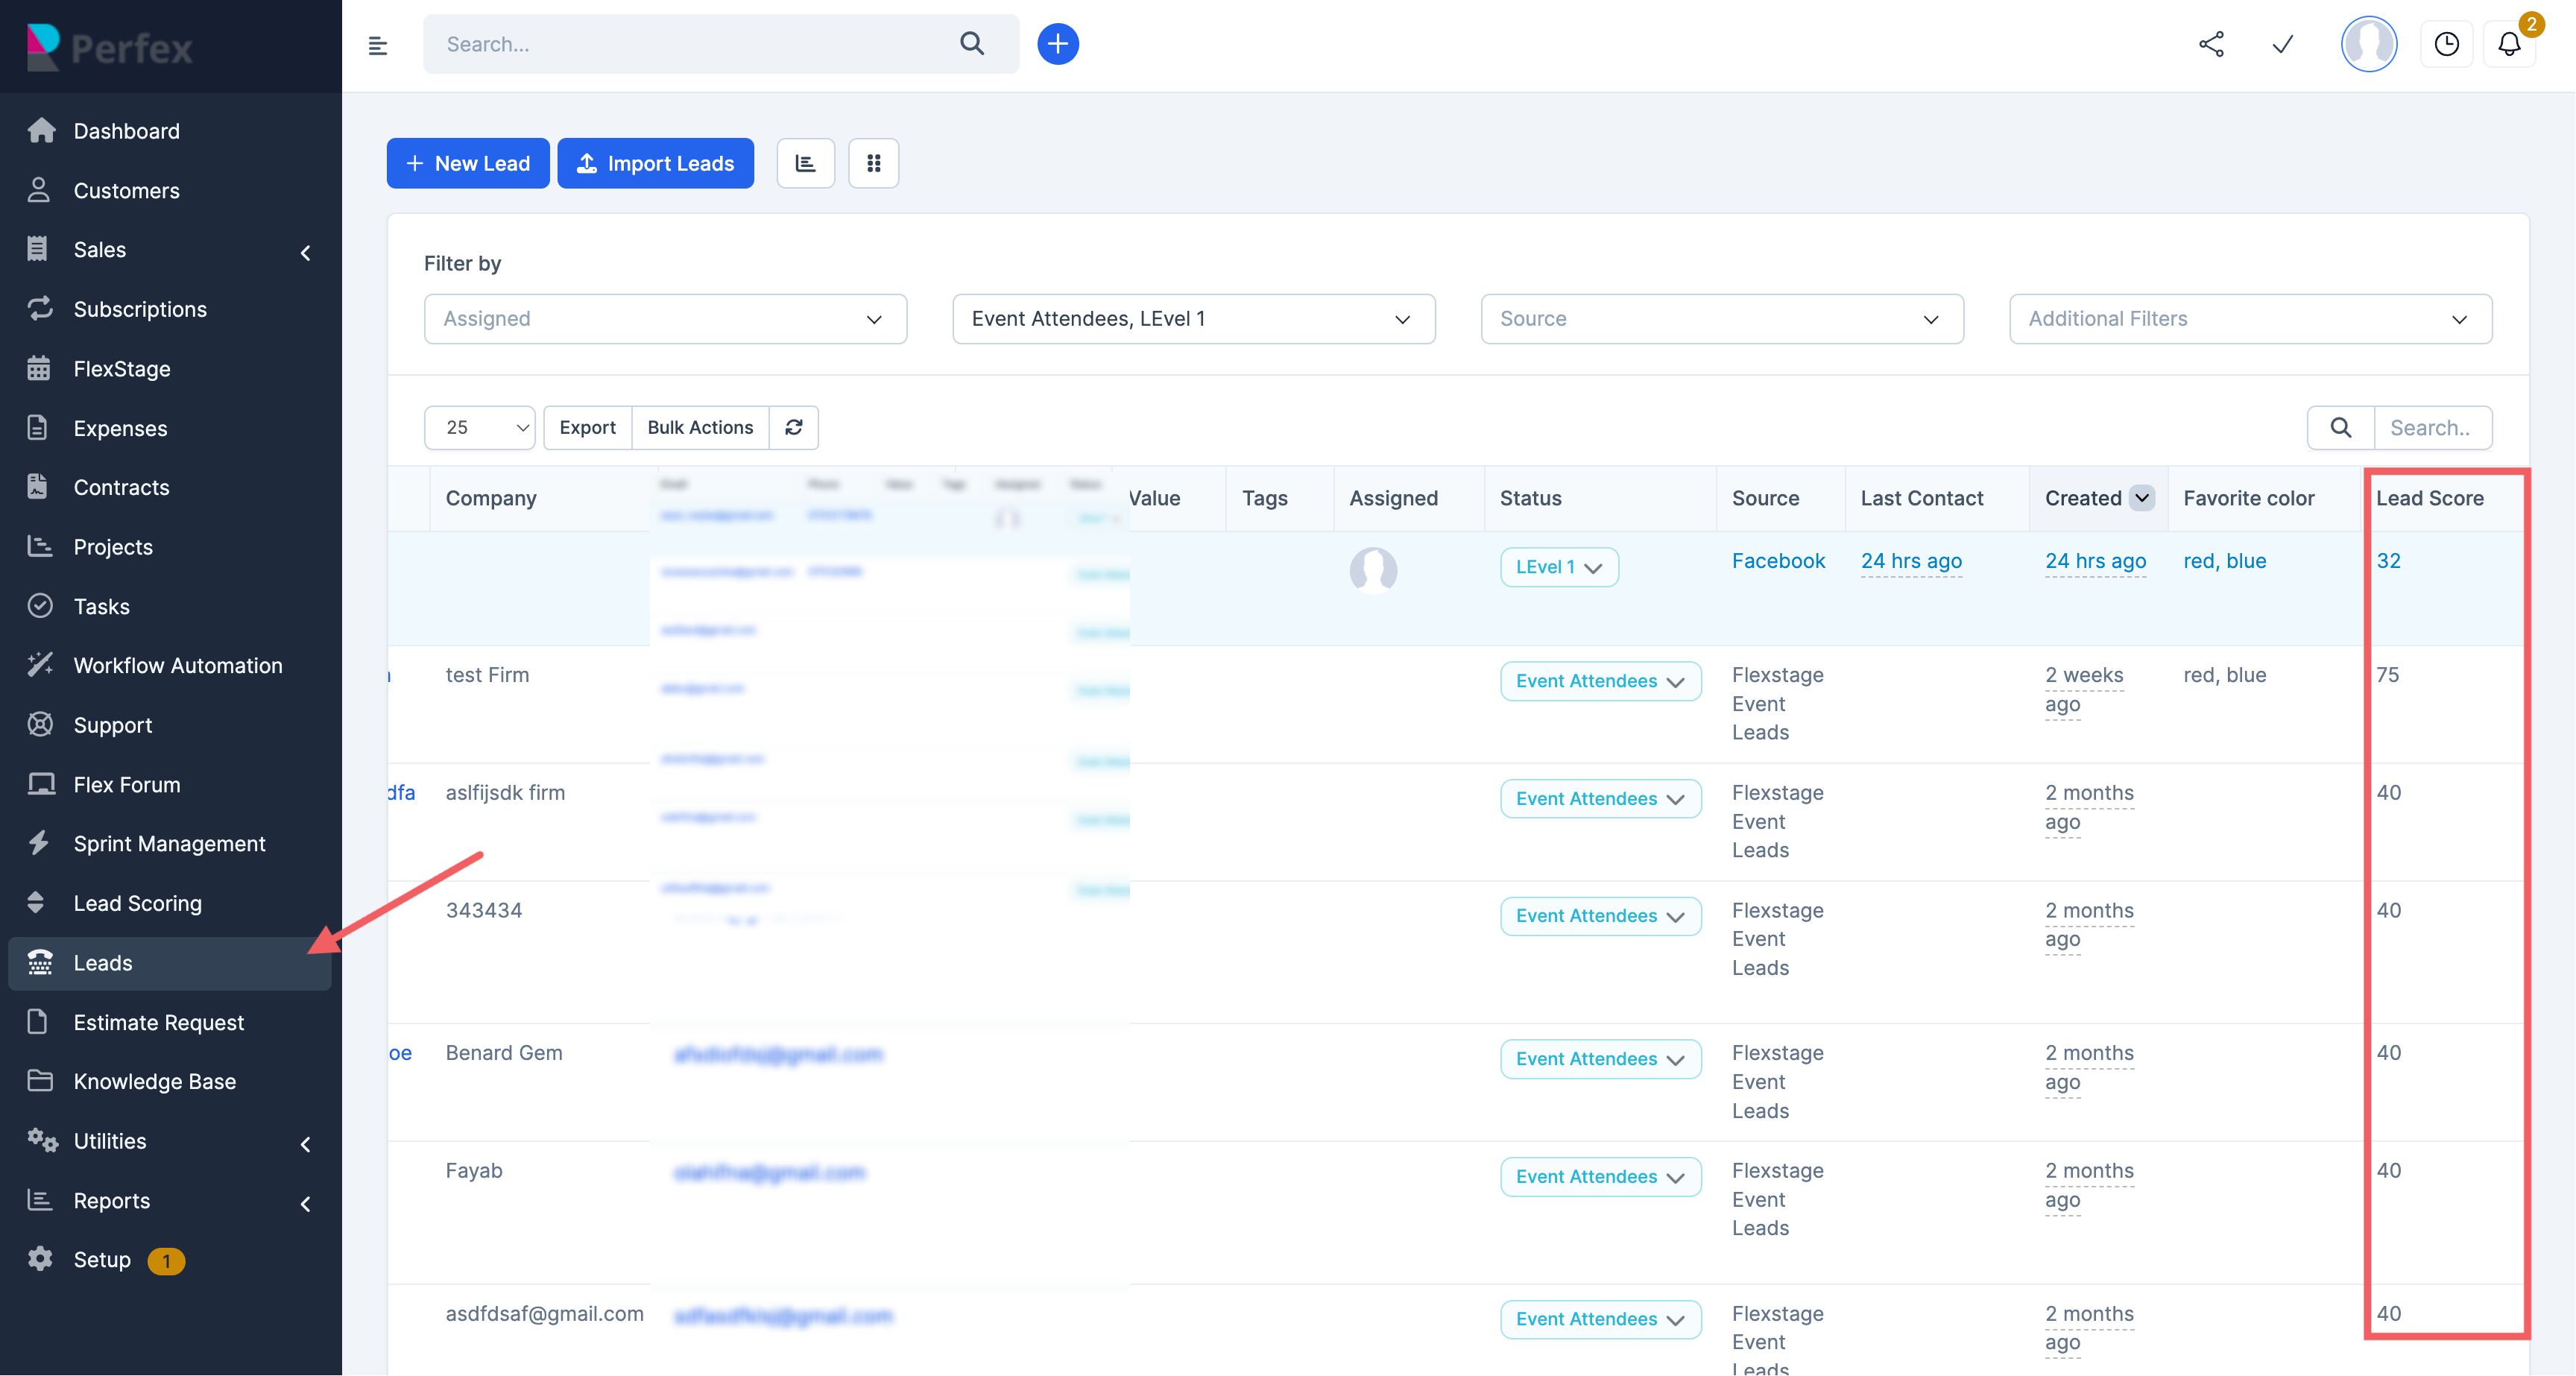
Task: Click the New Lead button
Action: pos(468,163)
